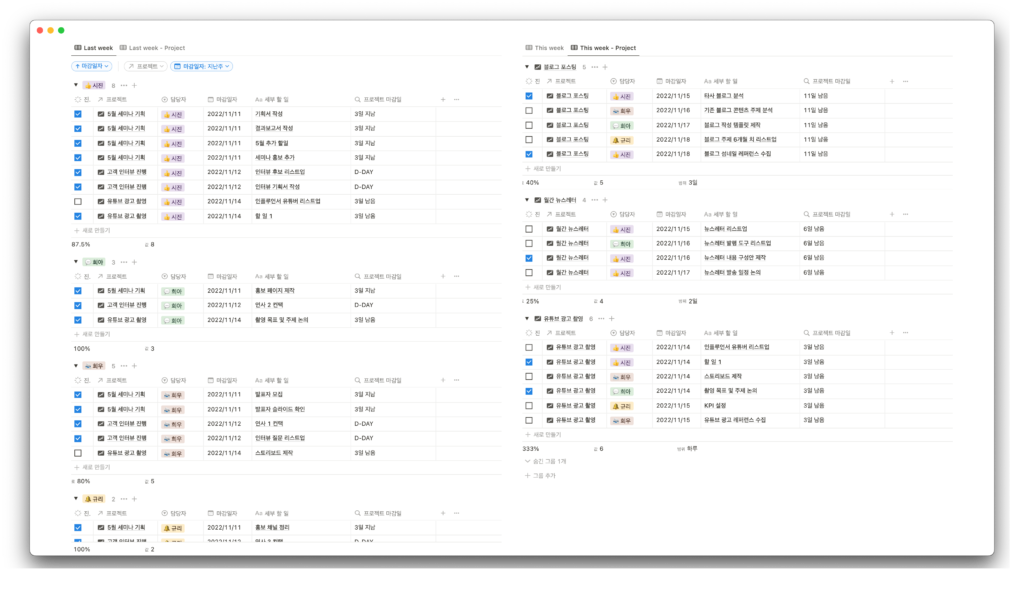
Task: Switch to the This week tab
Action: 544,48
